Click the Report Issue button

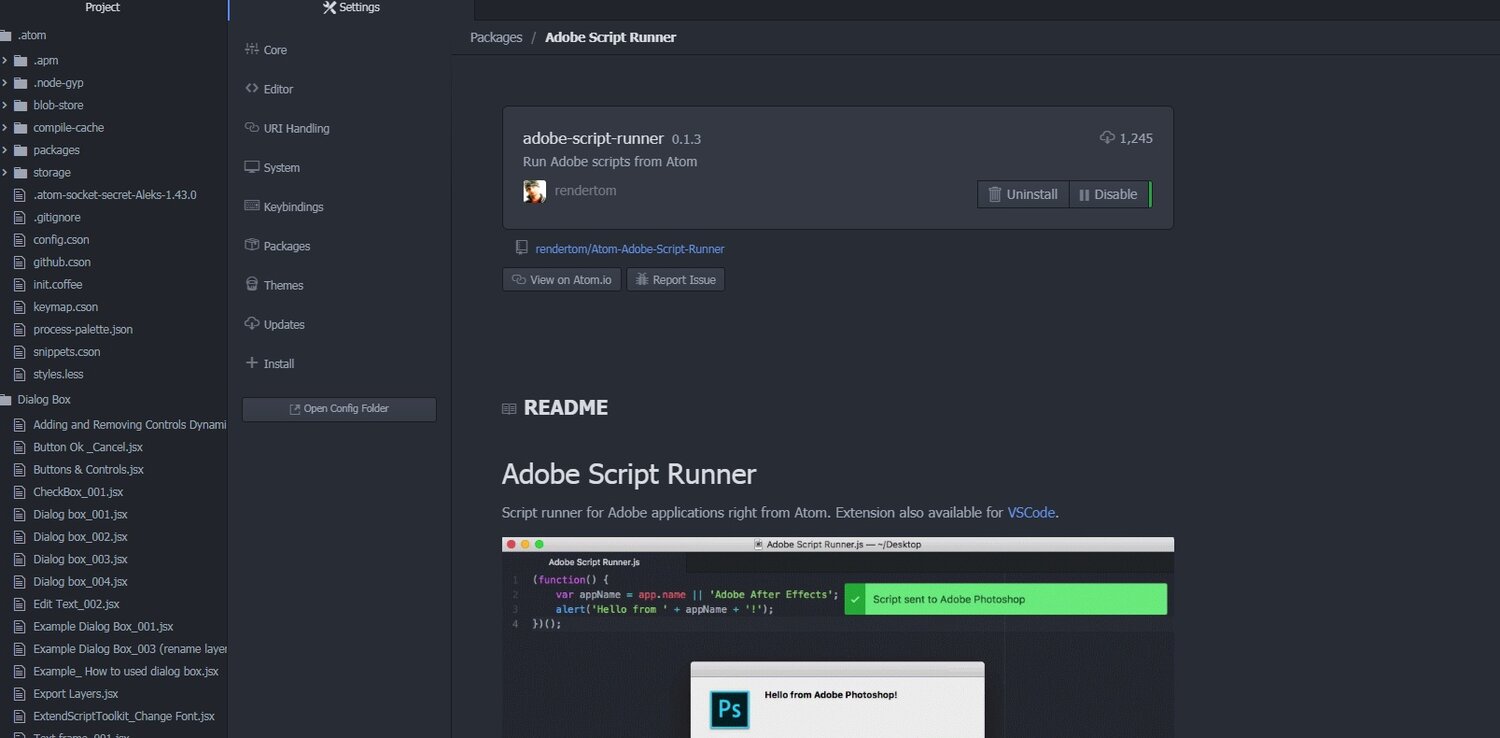[675, 280]
